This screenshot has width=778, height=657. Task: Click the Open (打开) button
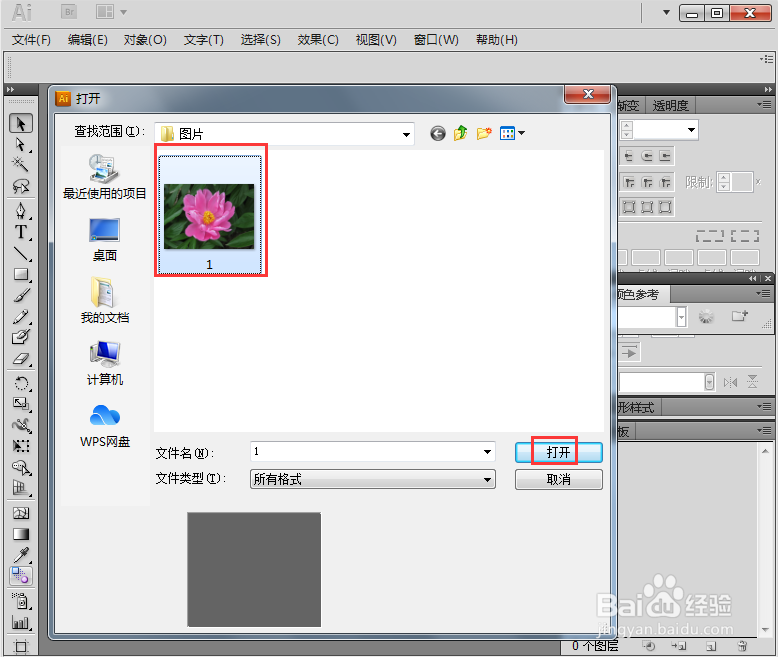tap(559, 452)
